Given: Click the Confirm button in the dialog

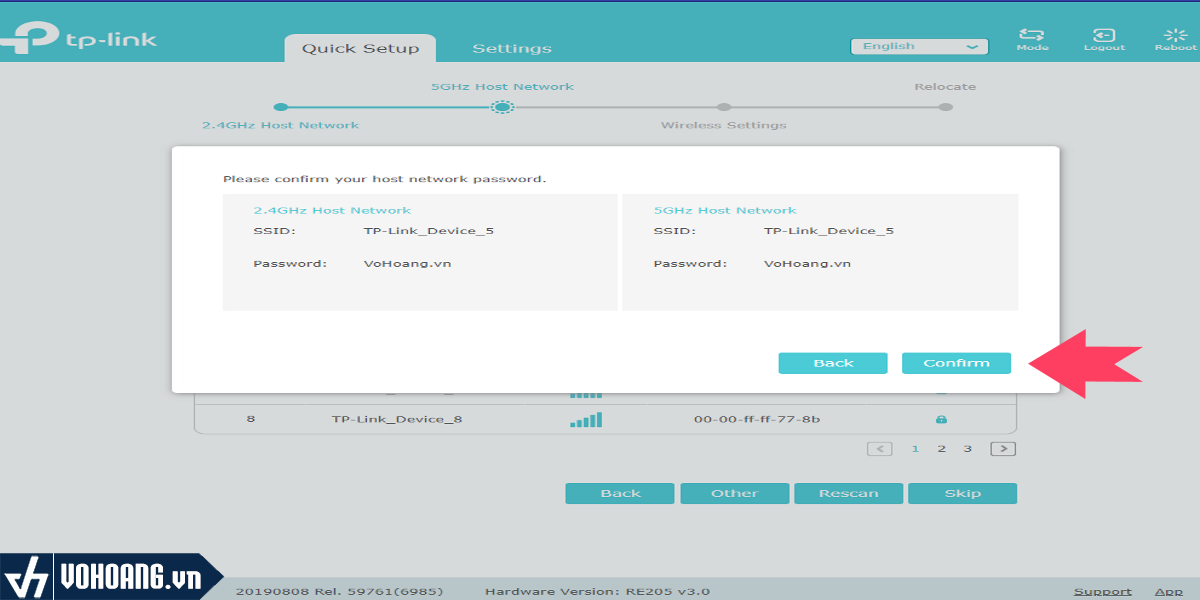Looking at the screenshot, I should [x=956, y=363].
